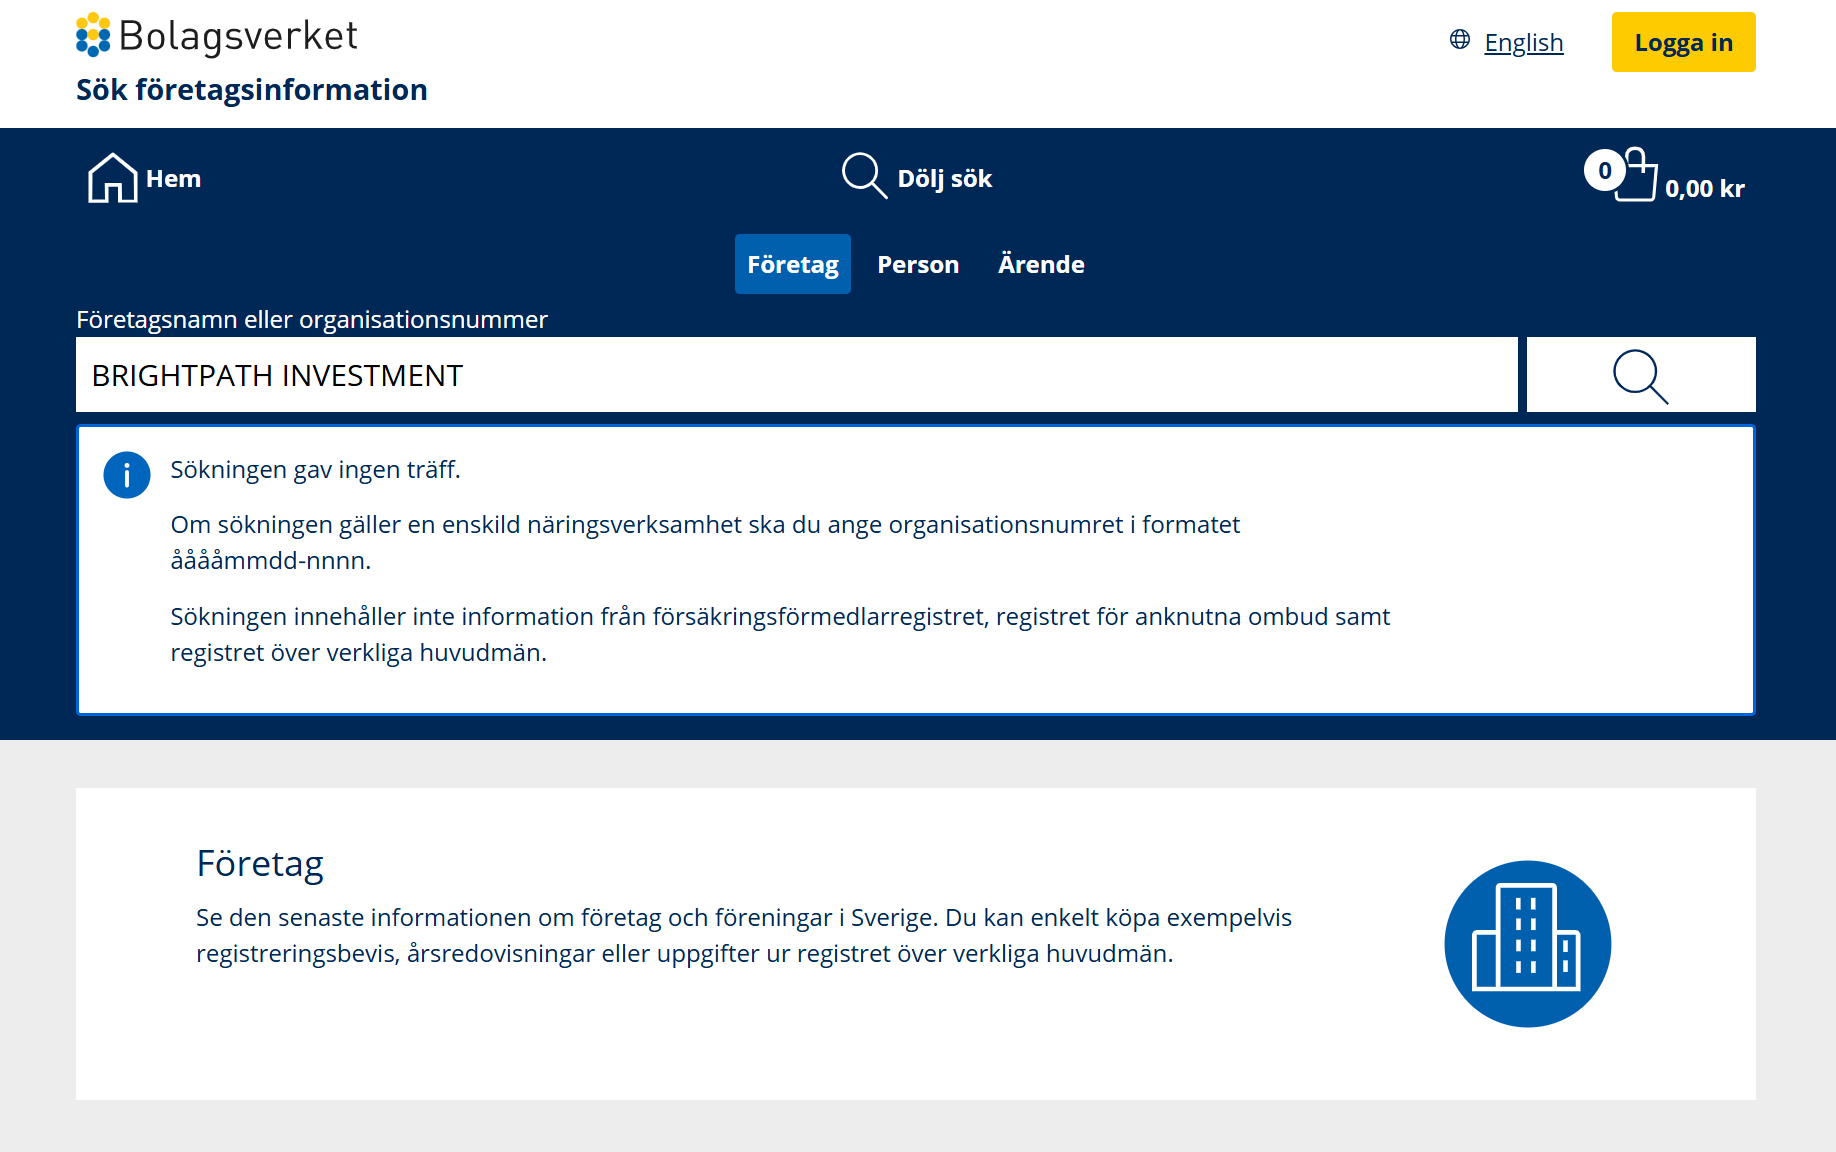1836x1152 pixels.
Task: Select the Företag search tab
Action: point(793,264)
